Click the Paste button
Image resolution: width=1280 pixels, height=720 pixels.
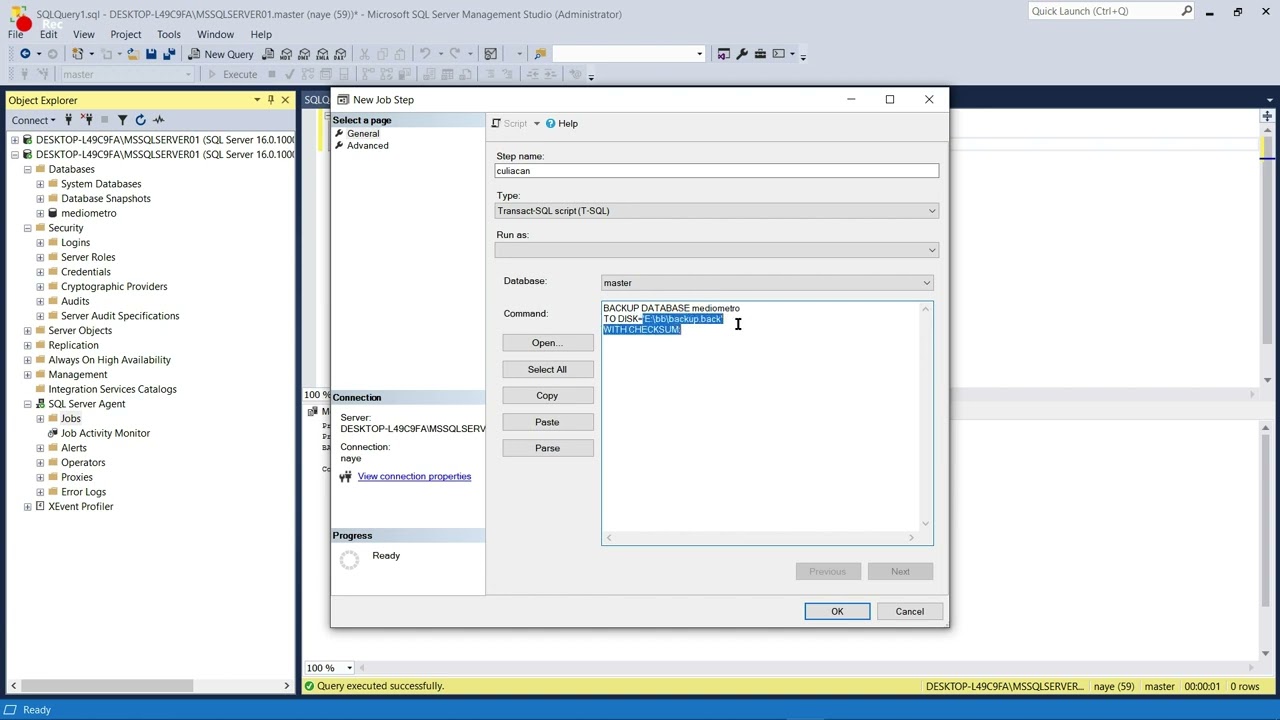[x=547, y=422]
